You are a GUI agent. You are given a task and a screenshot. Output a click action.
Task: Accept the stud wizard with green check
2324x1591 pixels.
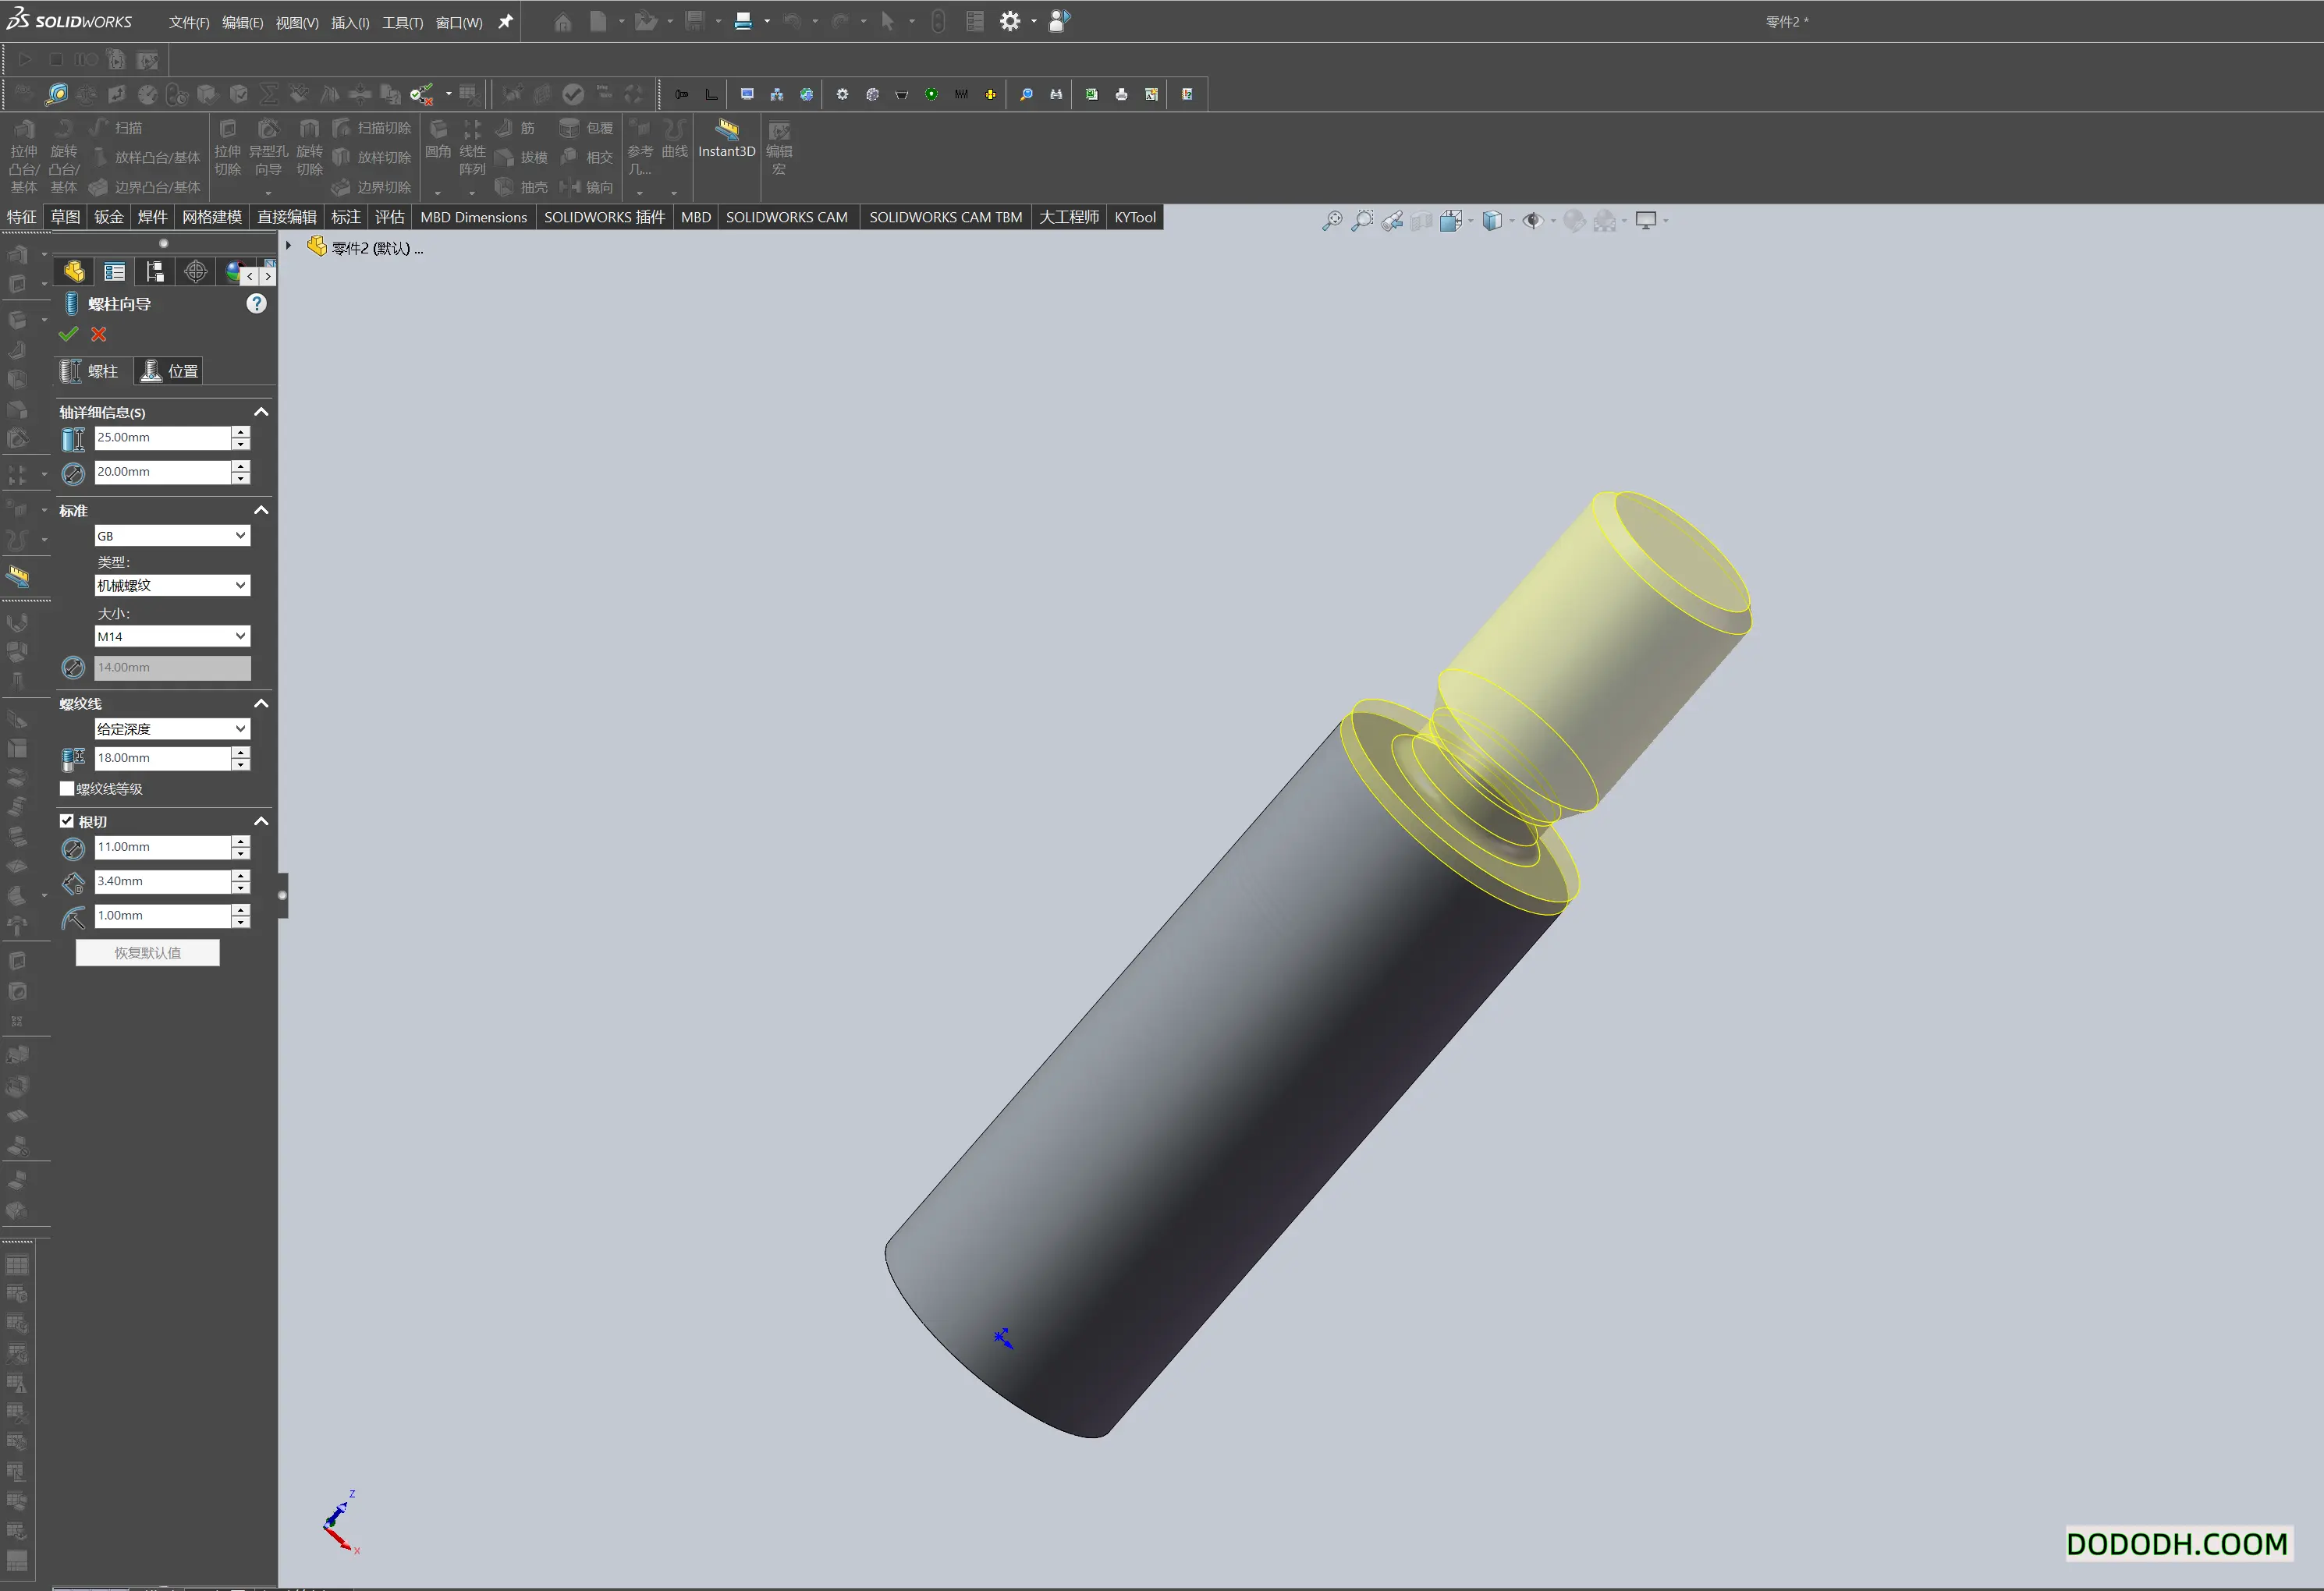[x=68, y=334]
